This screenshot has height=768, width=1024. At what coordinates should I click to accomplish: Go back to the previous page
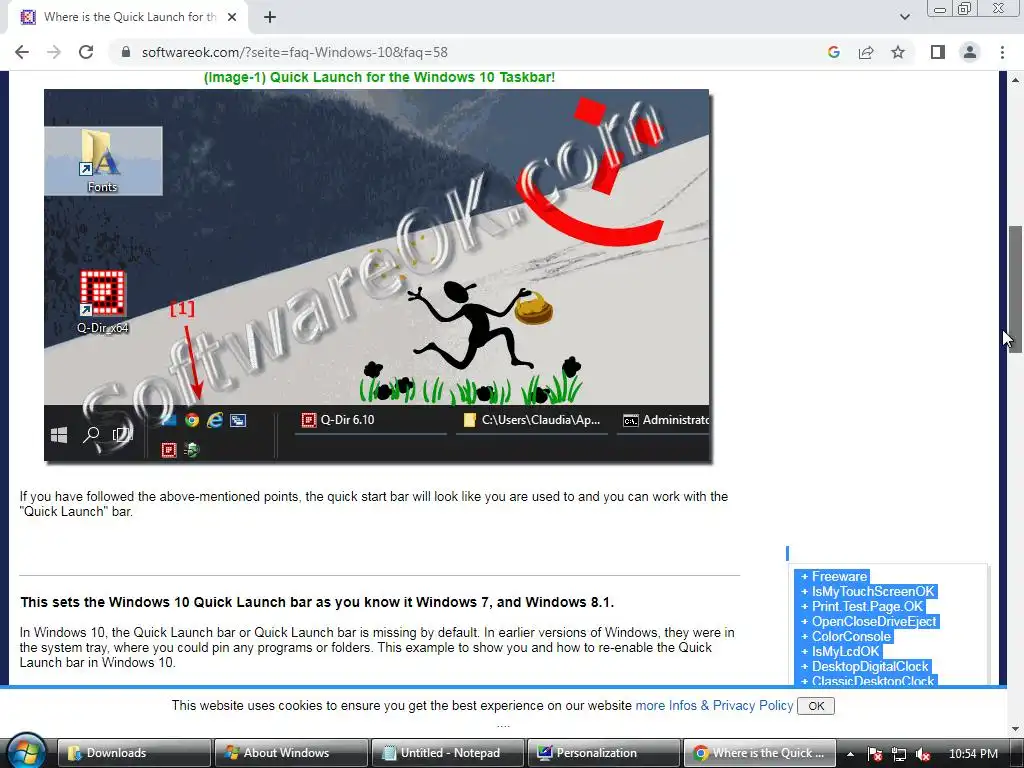[x=22, y=52]
